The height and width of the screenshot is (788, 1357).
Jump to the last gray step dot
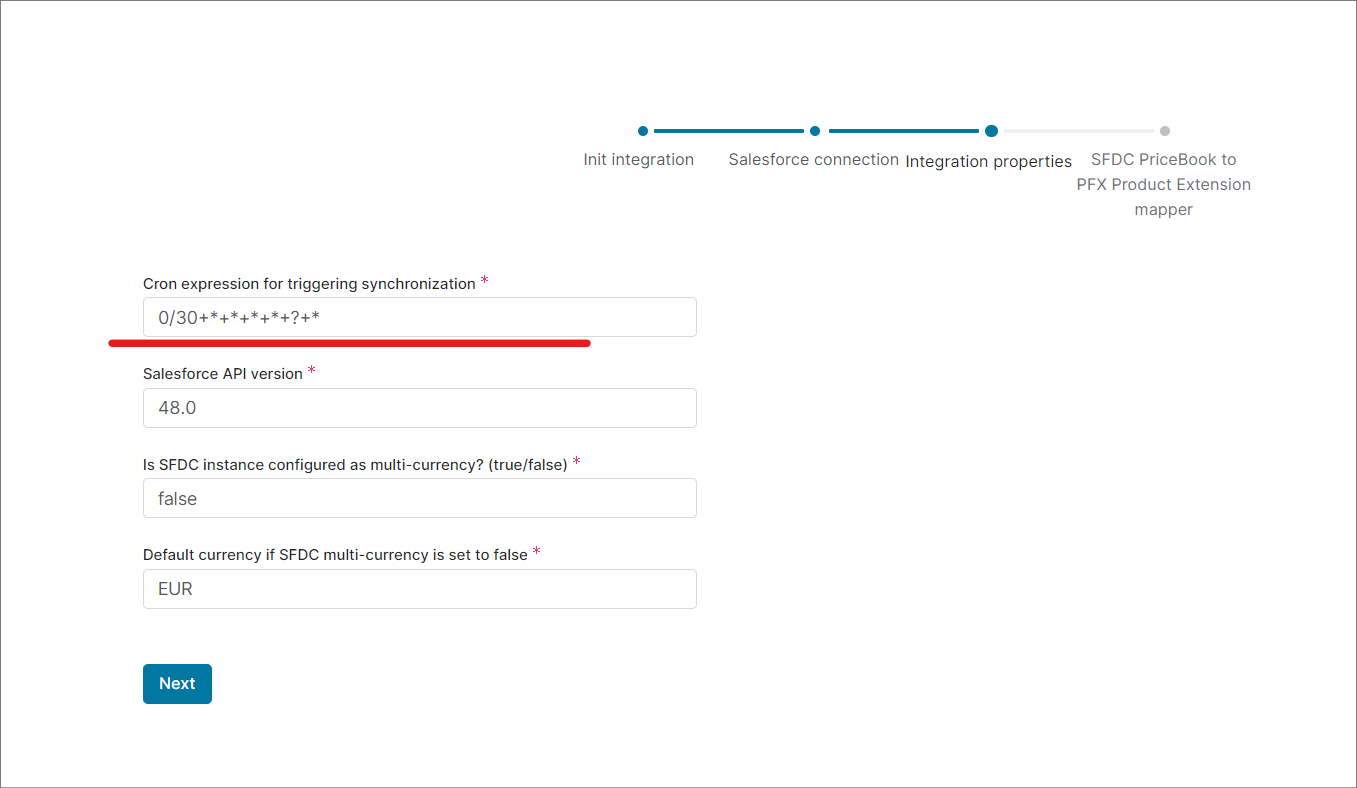[1165, 131]
